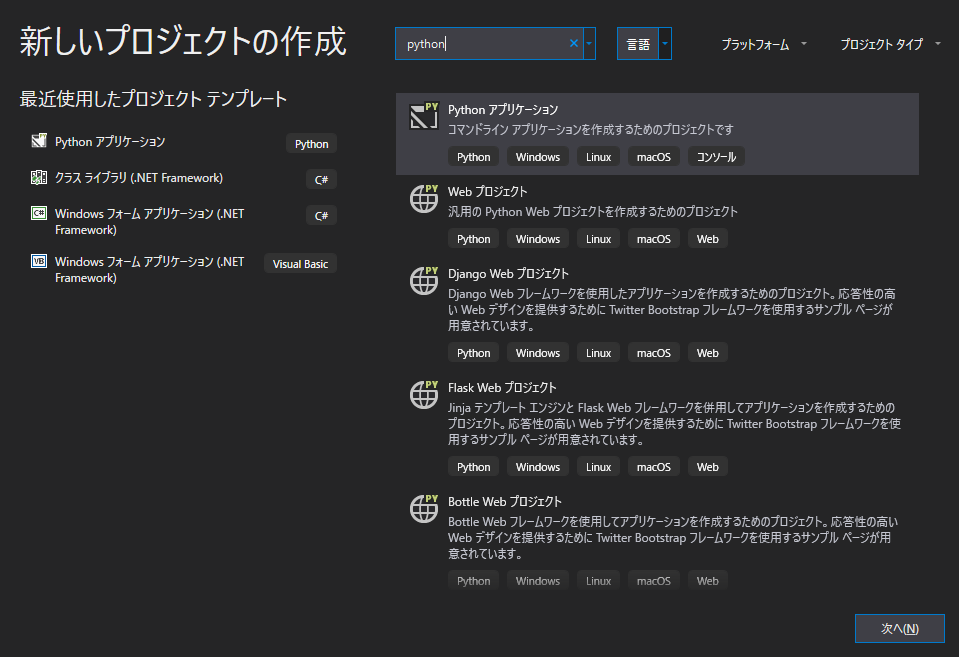Click recent Python アプリケーション template icon
Viewport: 959px width, 657px height.
click(39, 141)
